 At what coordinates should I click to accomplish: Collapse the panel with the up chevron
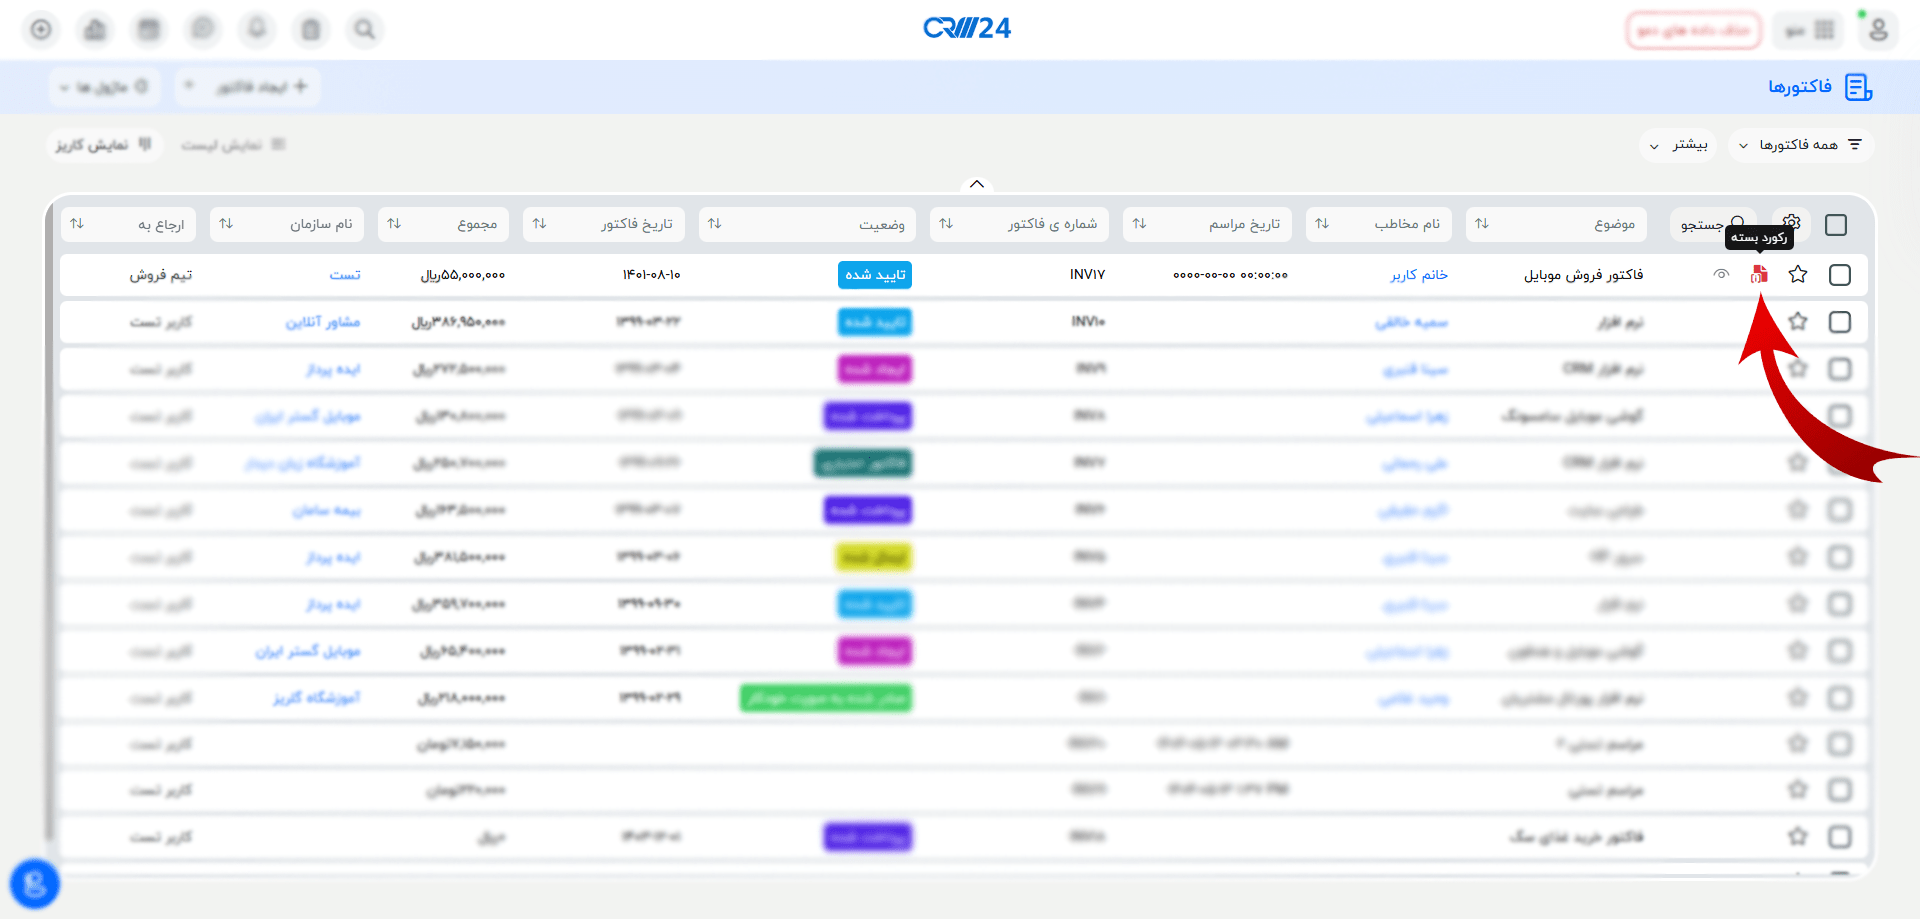977,184
